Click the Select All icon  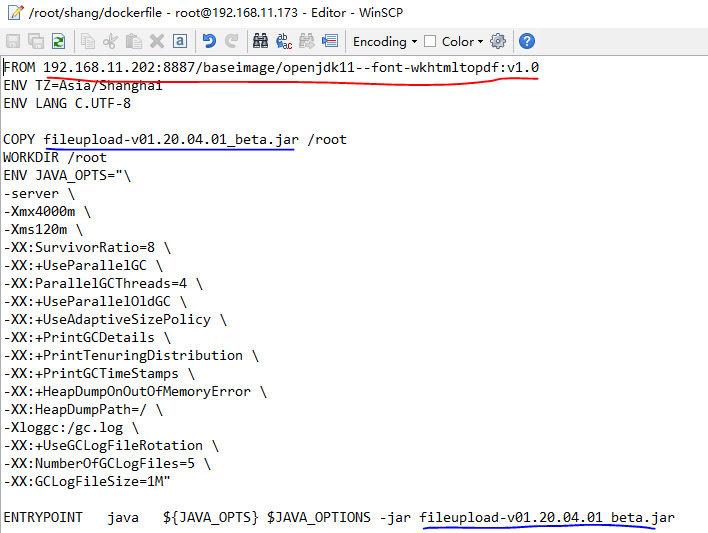pyautogui.click(x=180, y=41)
